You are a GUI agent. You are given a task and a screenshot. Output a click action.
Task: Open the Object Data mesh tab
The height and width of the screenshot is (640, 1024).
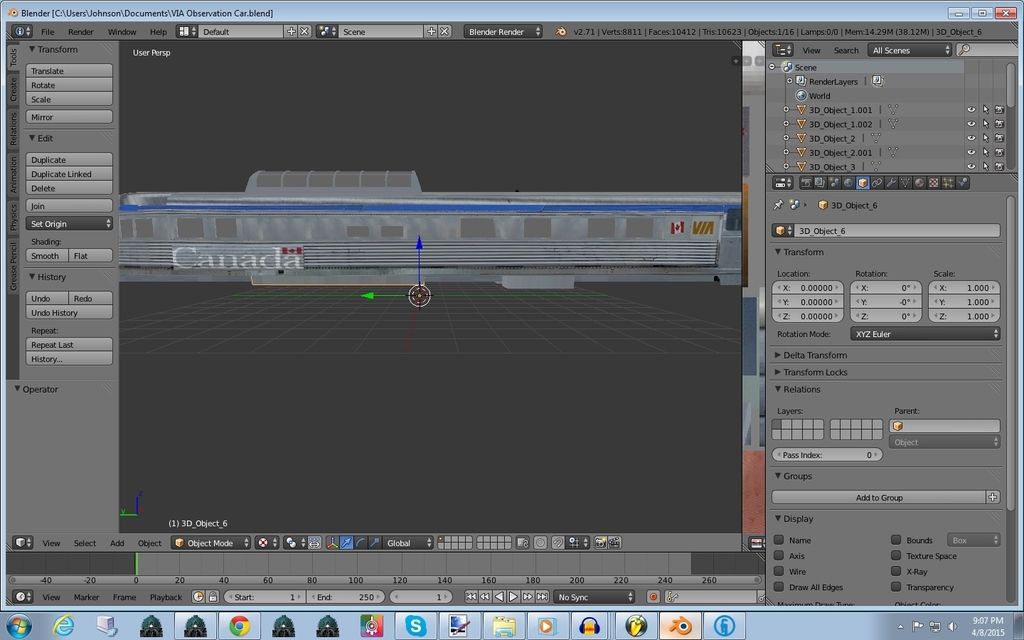click(x=906, y=184)
